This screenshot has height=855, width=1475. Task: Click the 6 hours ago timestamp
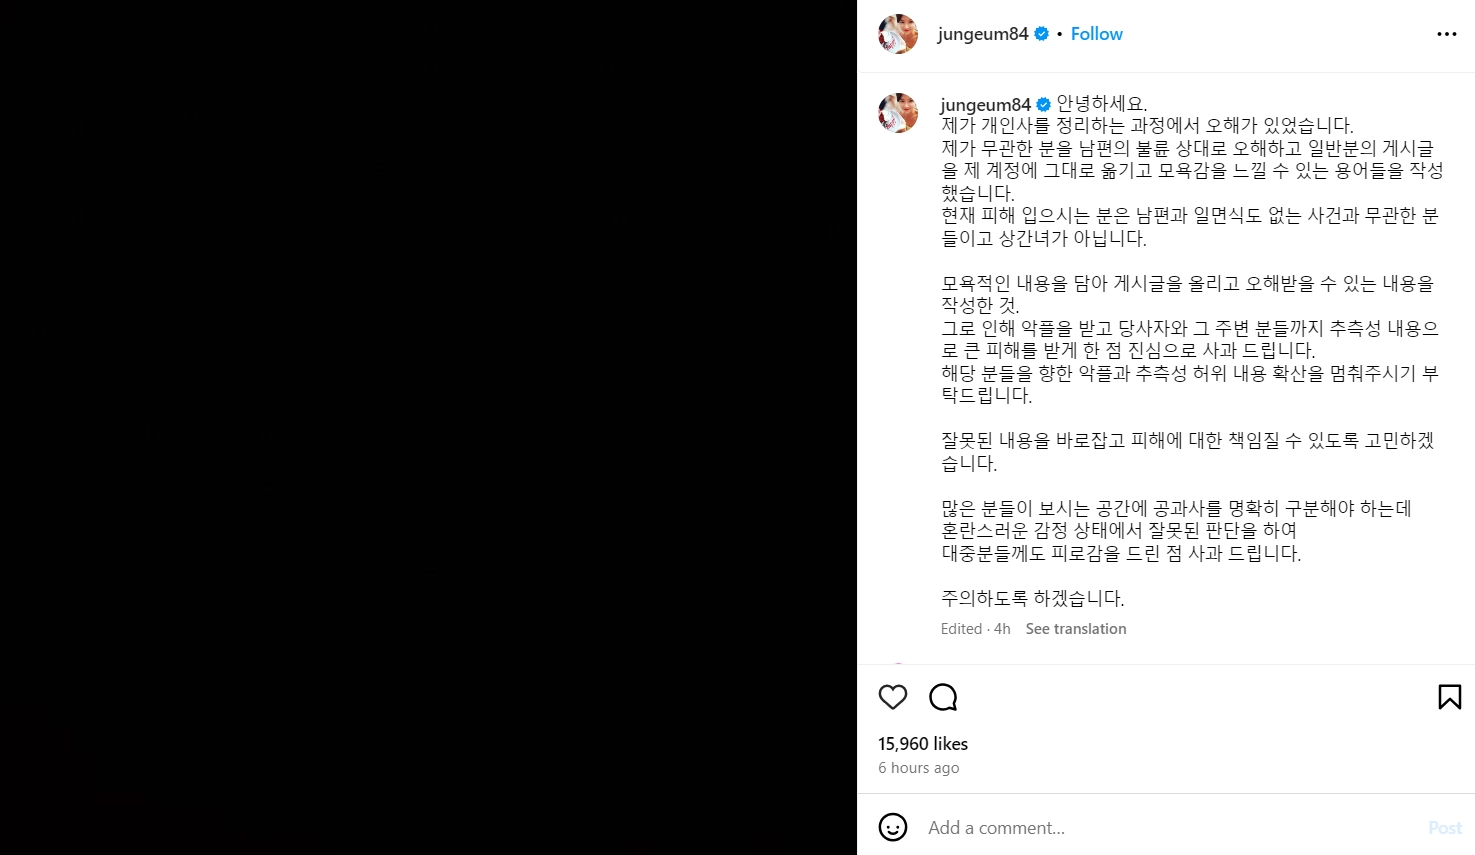919,768
